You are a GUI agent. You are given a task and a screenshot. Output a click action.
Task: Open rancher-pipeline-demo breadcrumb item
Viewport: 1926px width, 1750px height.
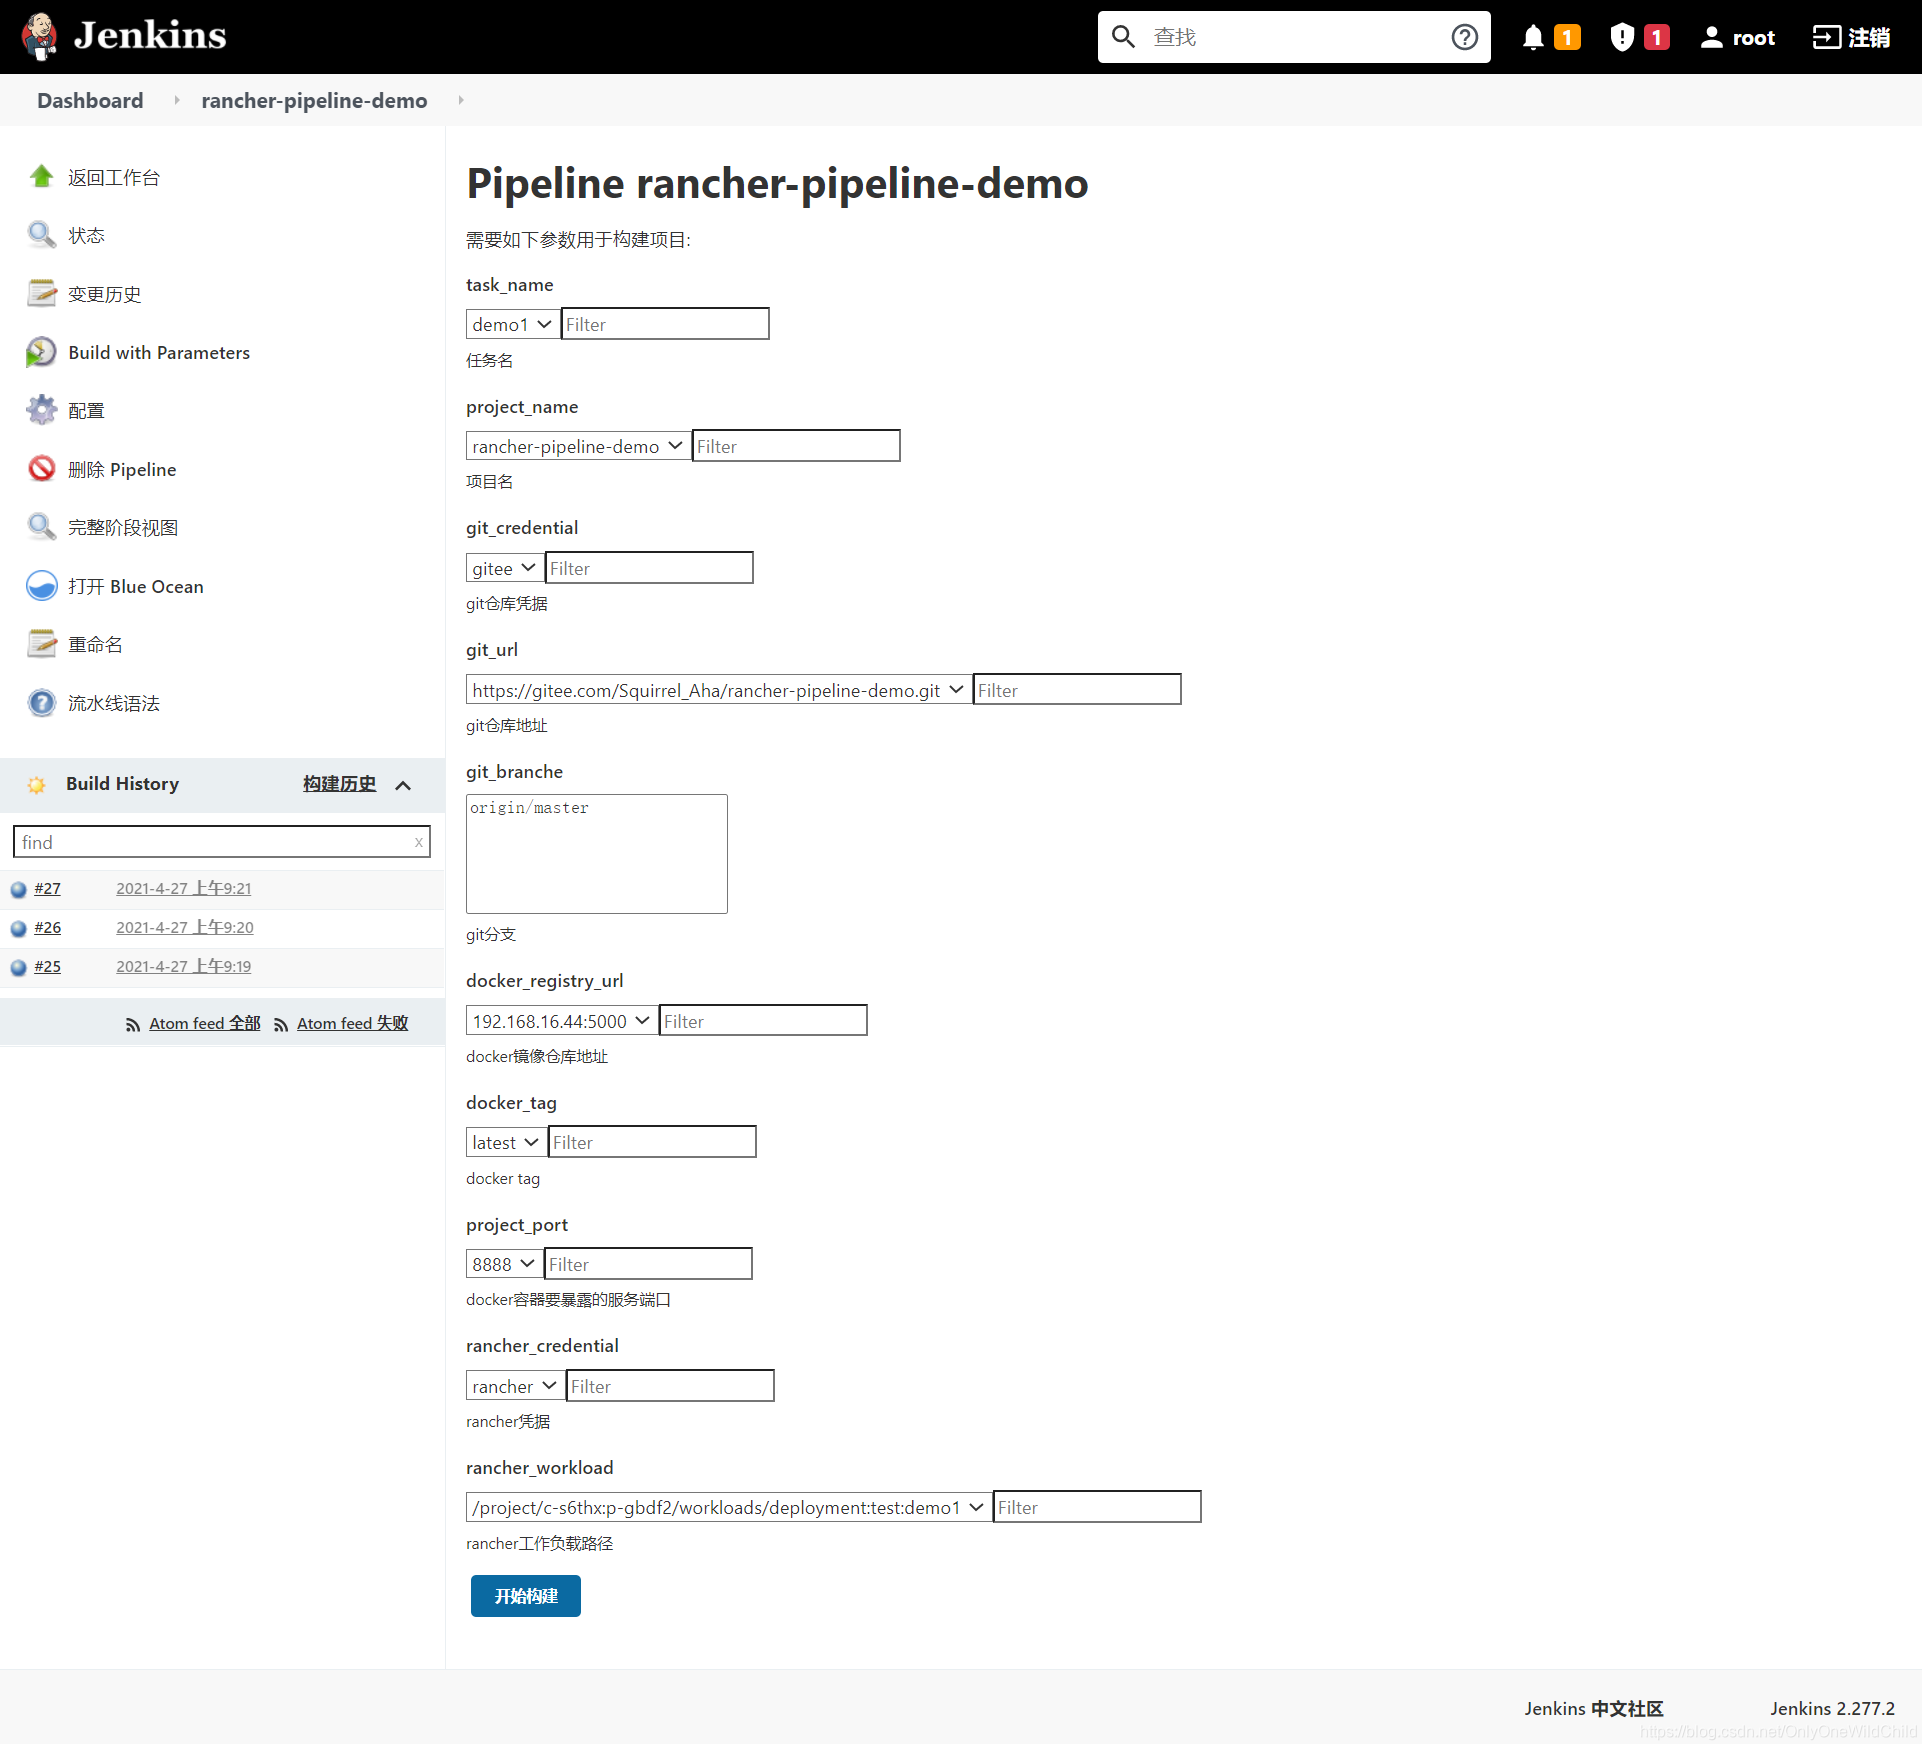click(x=314, y=101)
